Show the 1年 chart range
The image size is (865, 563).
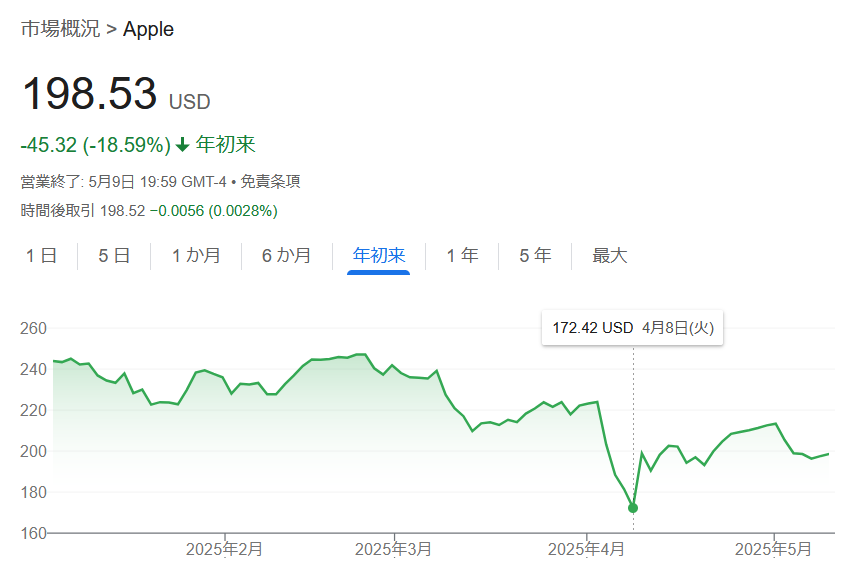(x=462, y=255)
